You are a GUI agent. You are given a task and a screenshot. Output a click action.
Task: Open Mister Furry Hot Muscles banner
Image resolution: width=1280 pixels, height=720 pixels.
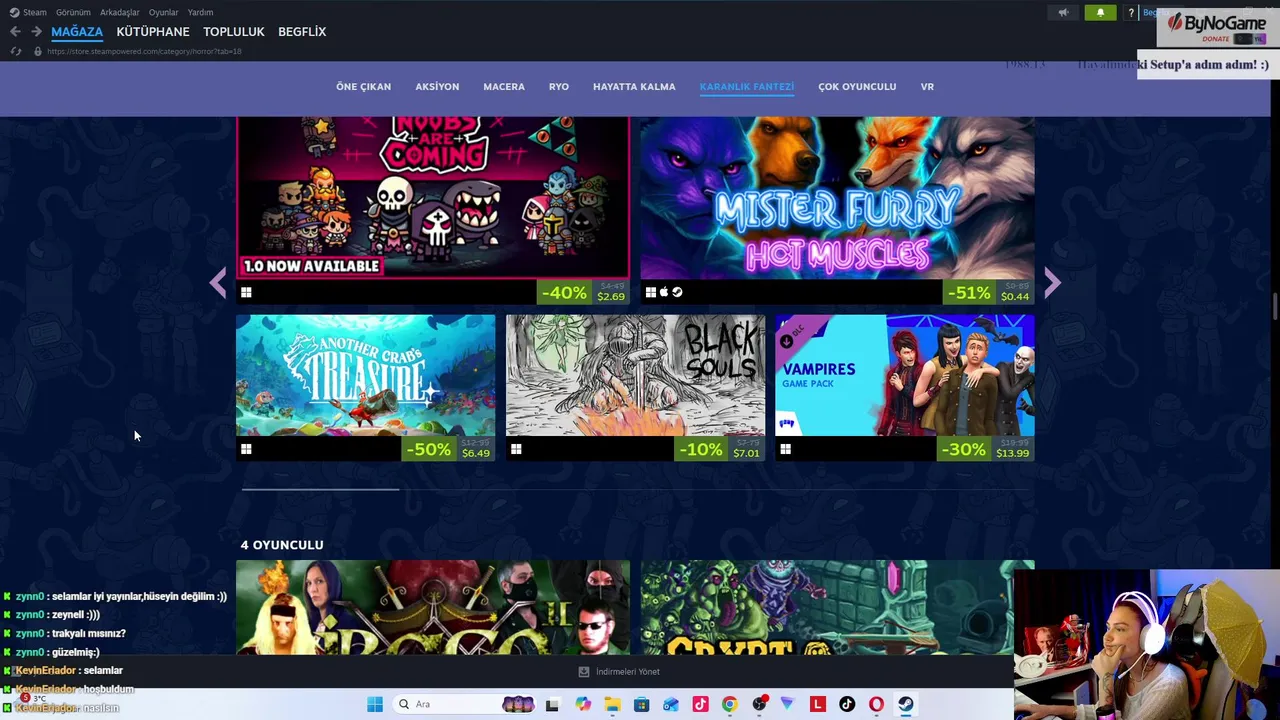point(837,197)
